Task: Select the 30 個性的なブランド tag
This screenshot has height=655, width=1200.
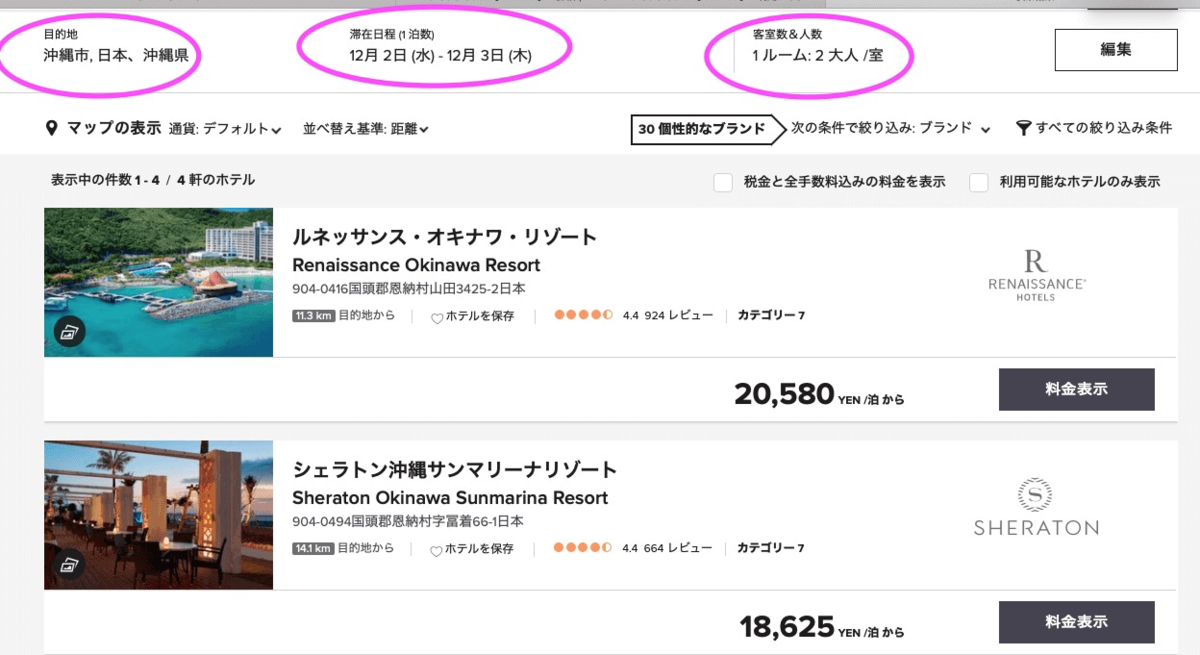Action: (x=700, y=129)
